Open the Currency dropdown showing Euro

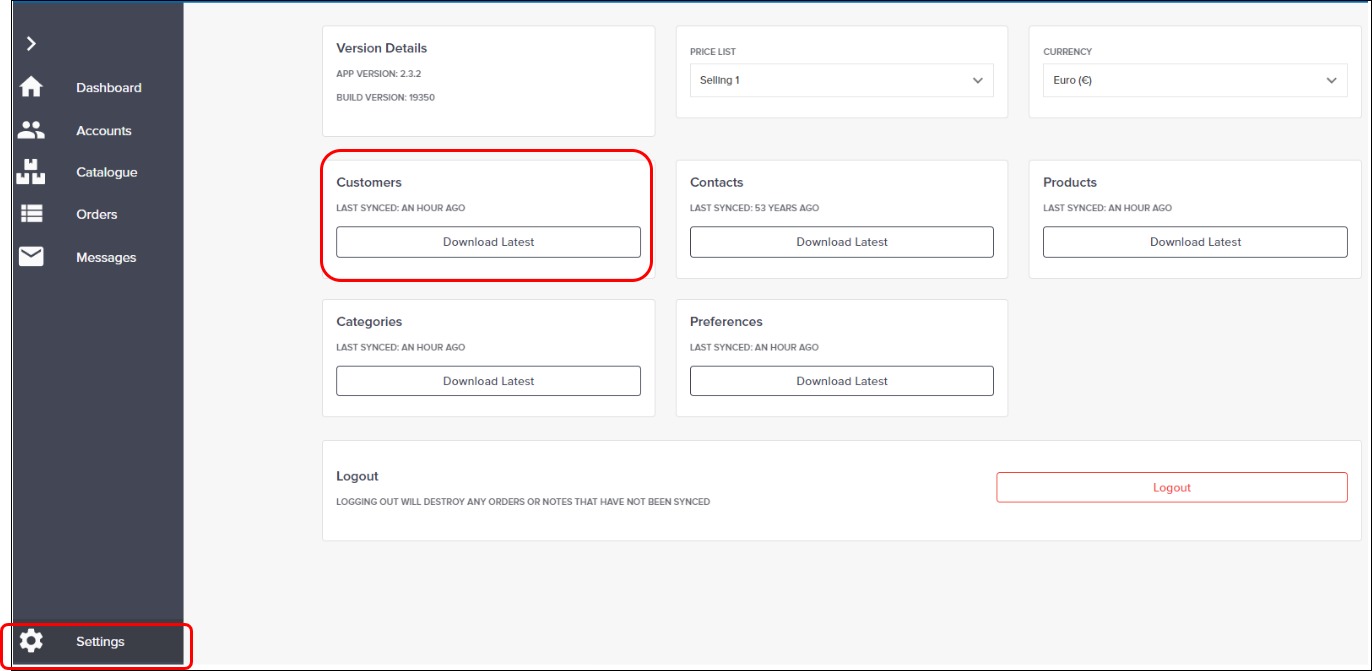[x=1194, y=80]
